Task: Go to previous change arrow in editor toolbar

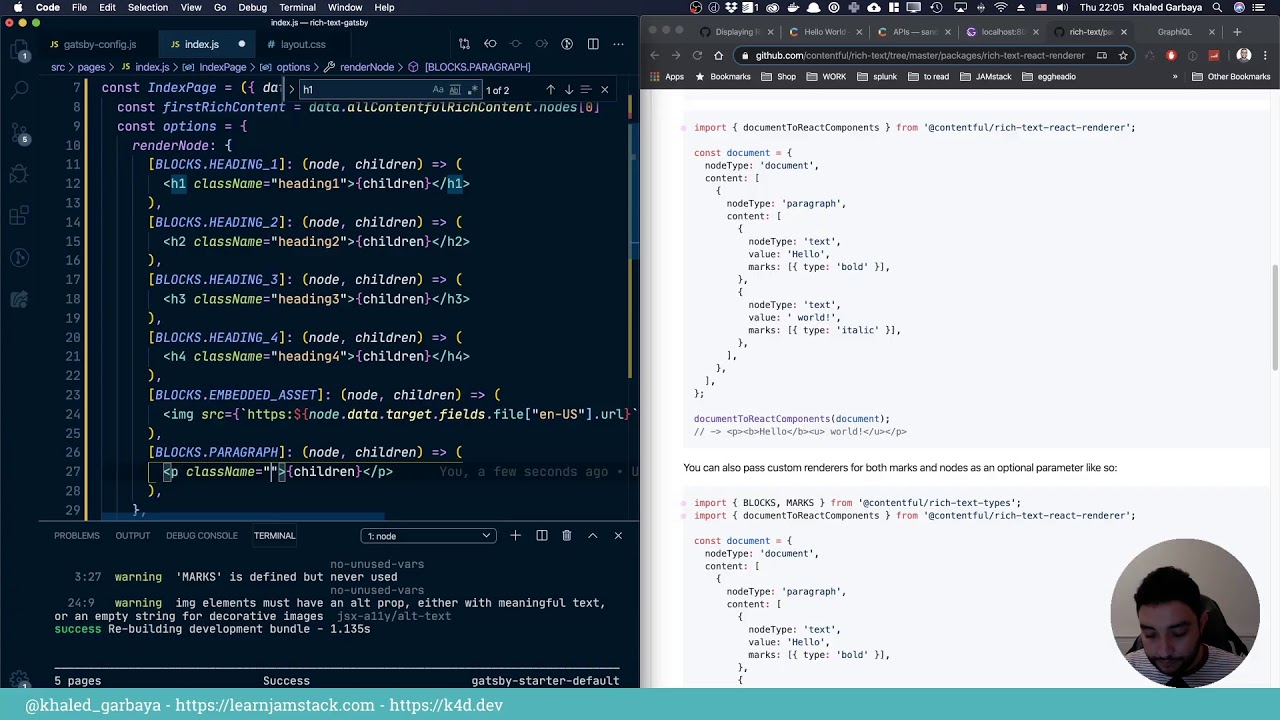Action: coord(490,44)
